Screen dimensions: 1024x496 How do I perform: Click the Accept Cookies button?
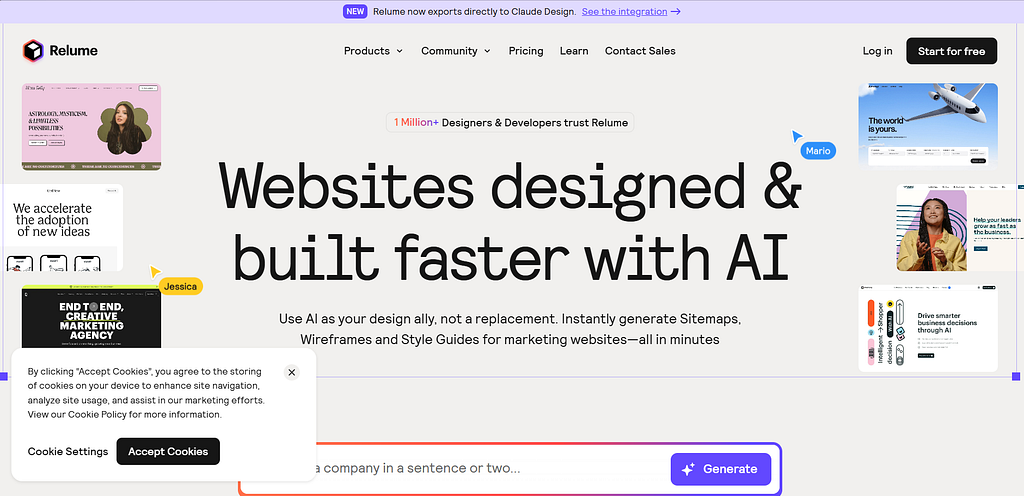[x=168, y=452]
